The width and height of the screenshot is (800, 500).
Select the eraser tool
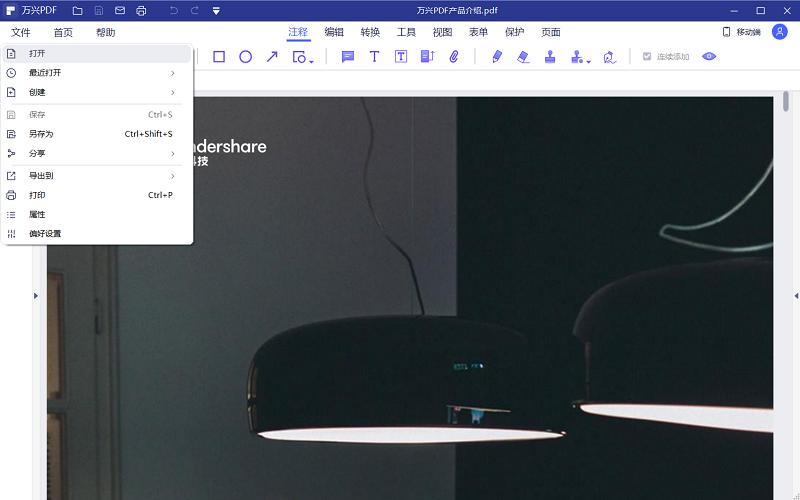point(523,57)
